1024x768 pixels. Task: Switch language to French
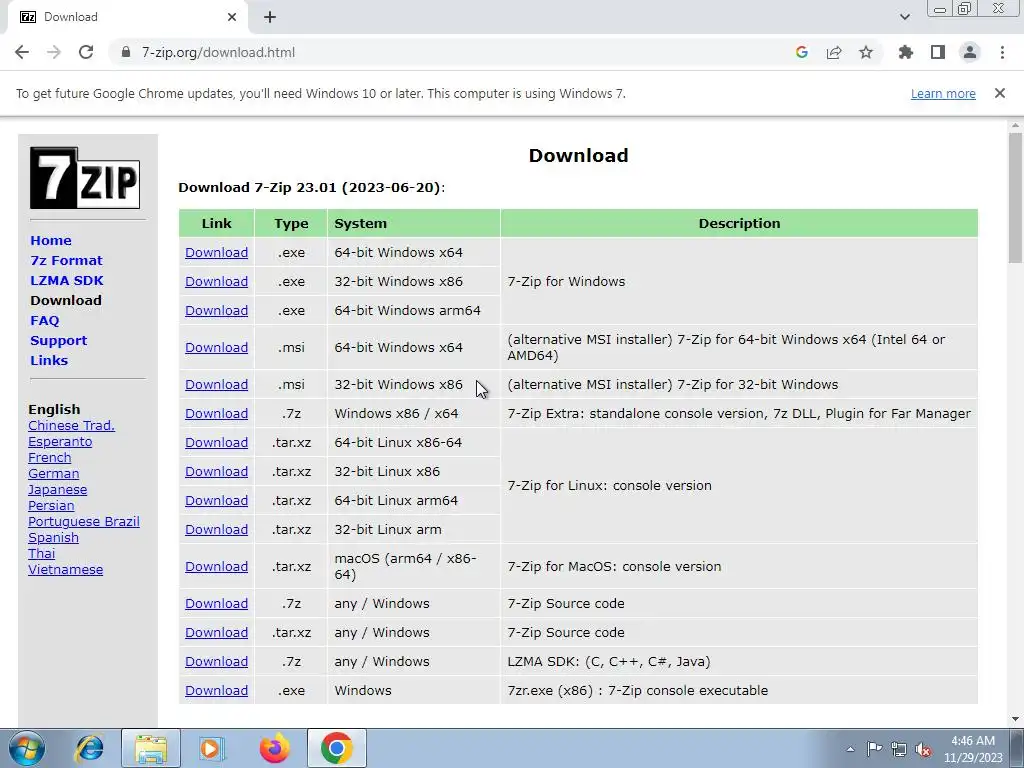point(50,457)
